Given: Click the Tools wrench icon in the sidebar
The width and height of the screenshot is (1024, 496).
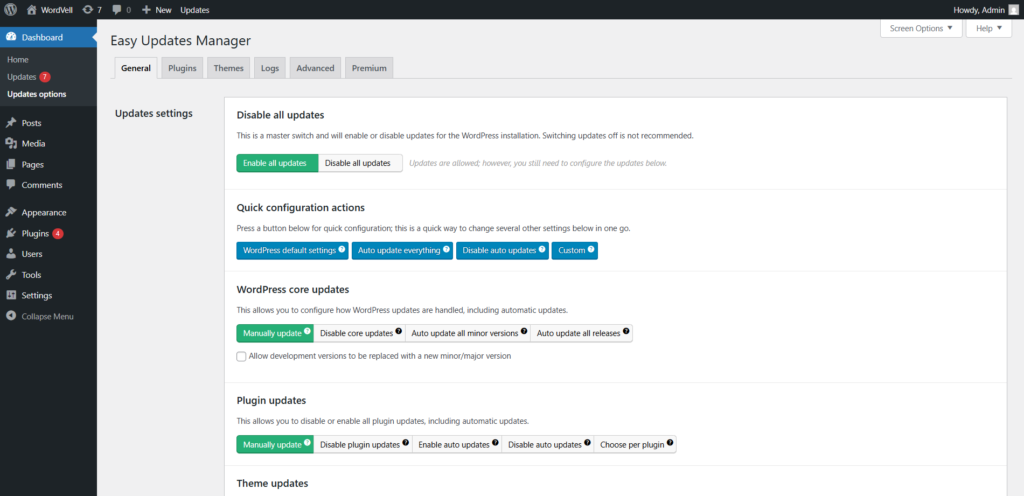Looking at the screenshot, I should [x=11, y=275].
